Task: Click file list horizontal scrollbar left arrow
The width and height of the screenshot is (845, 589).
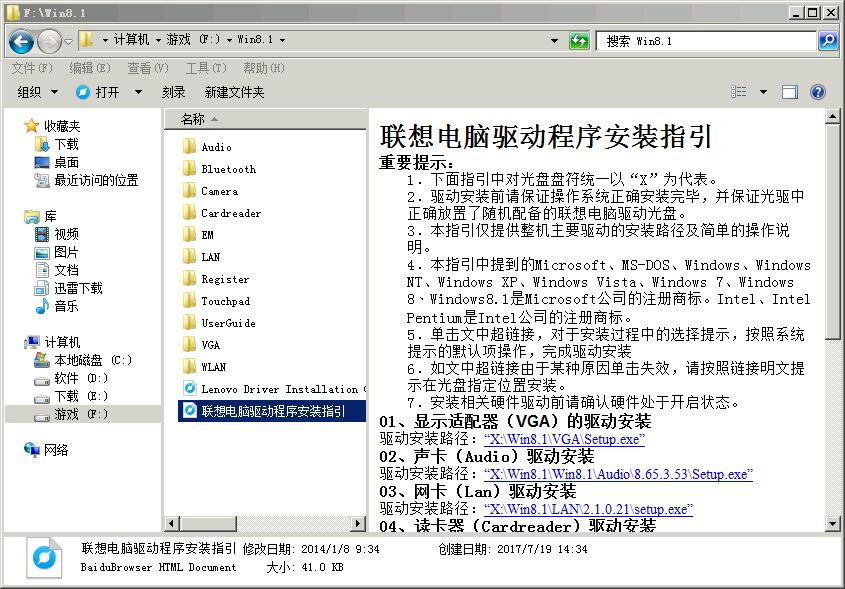Action: pyautogui.click(x=172, y=523)
